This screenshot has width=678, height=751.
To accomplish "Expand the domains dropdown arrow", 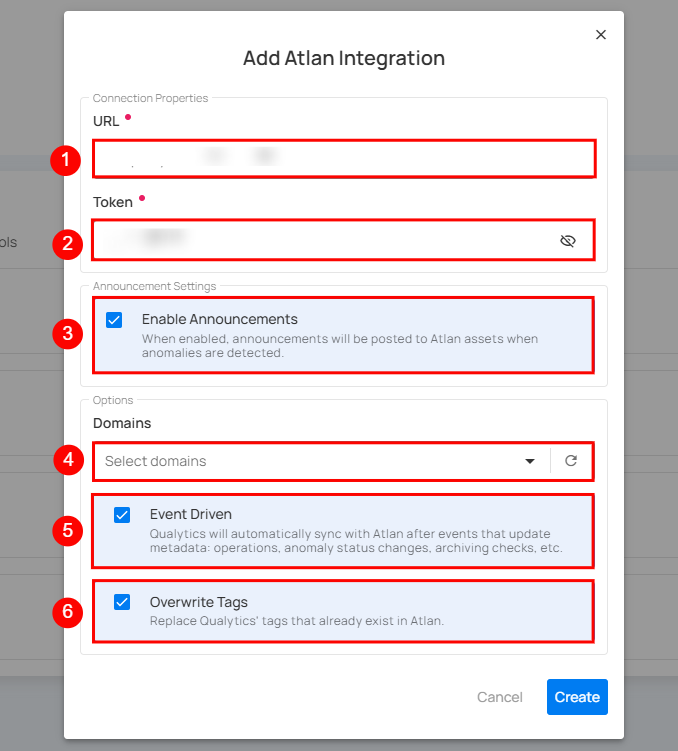I will [530, 461].
